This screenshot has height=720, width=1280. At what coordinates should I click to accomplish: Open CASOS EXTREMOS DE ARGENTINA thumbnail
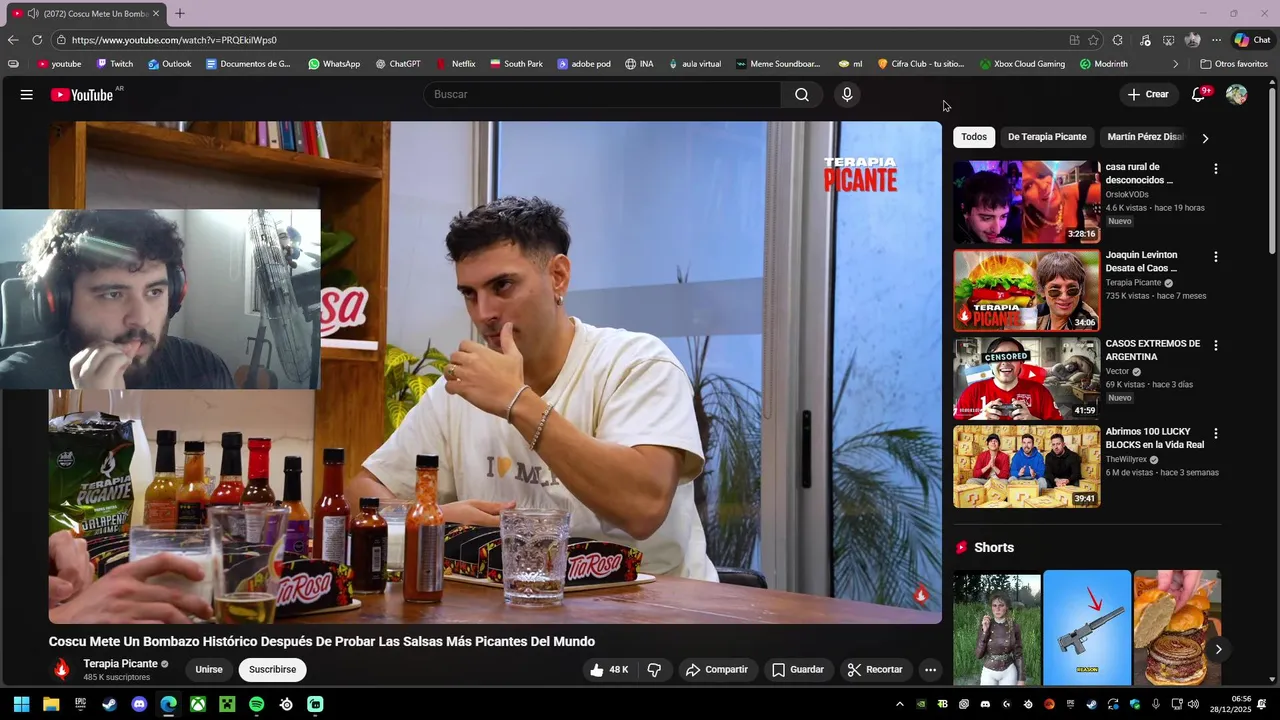pos(1026,378)
